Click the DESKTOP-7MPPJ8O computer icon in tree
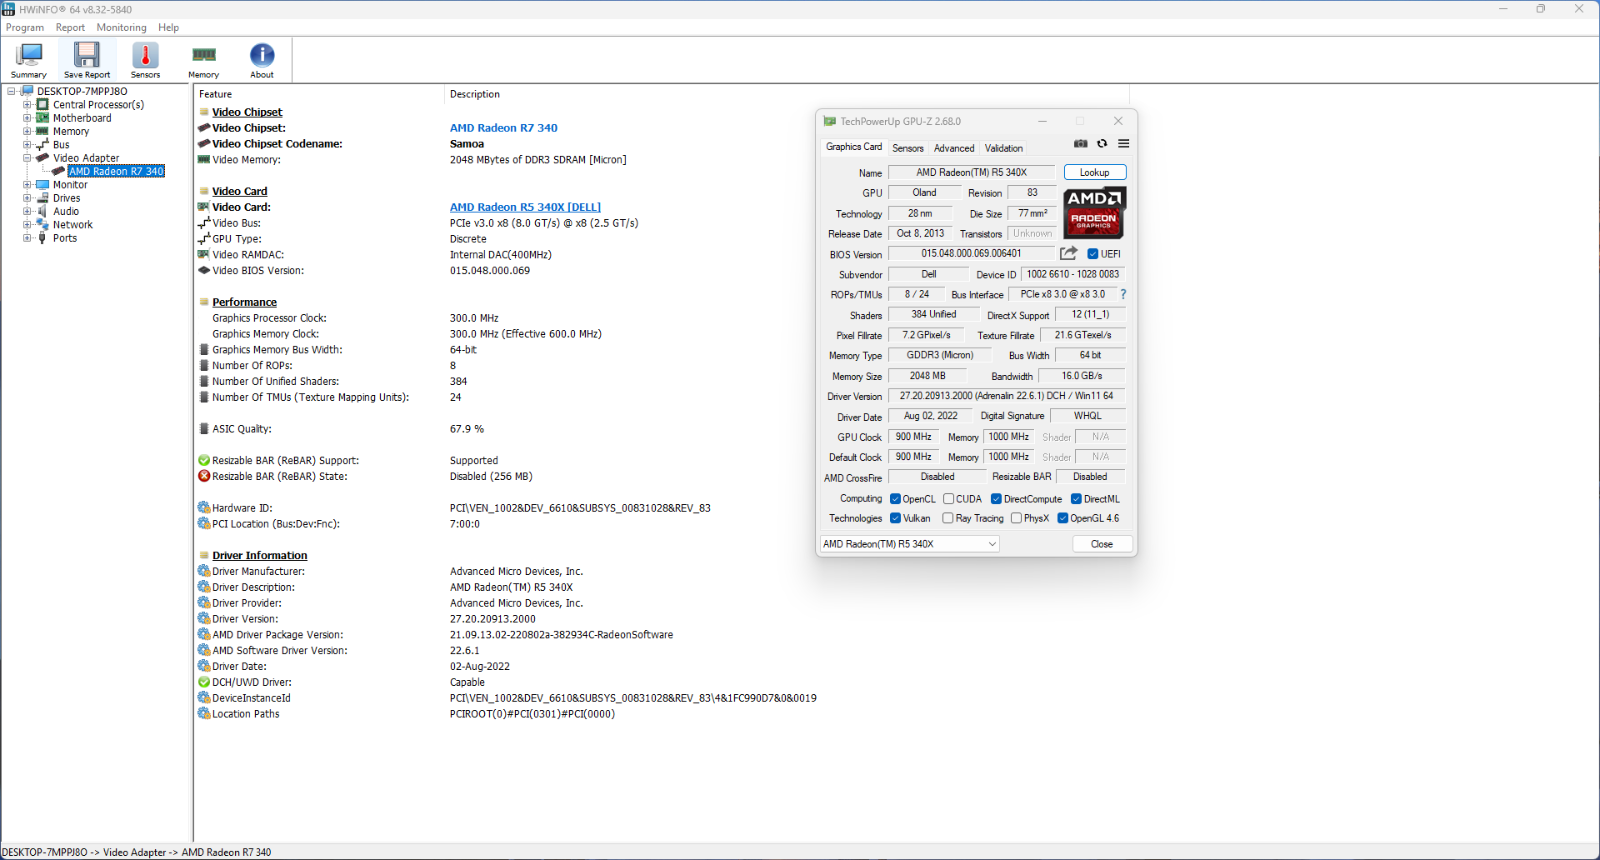Screen dimensions: 1600x860 [27, 91]
